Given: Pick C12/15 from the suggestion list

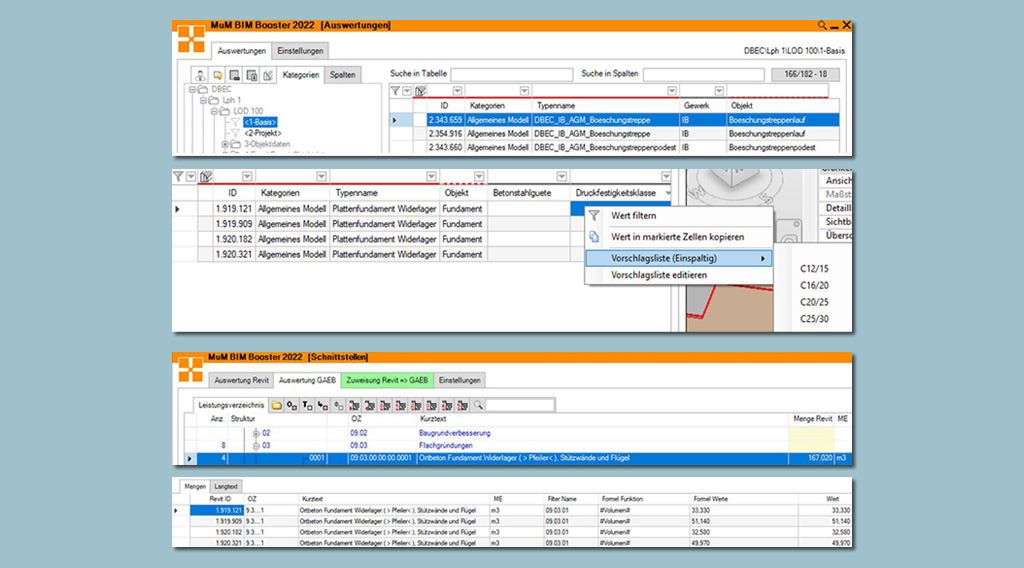Looking at the screenshot, I should point(814,268).
